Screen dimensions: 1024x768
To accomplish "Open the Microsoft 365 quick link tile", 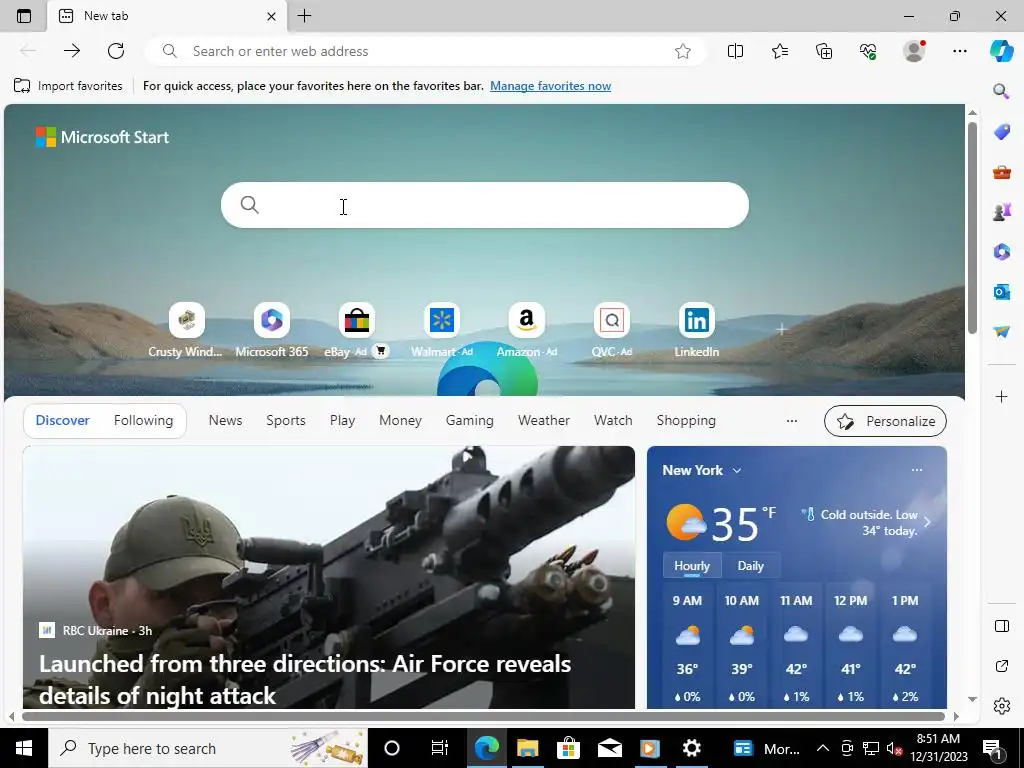I will pos(272,330).
